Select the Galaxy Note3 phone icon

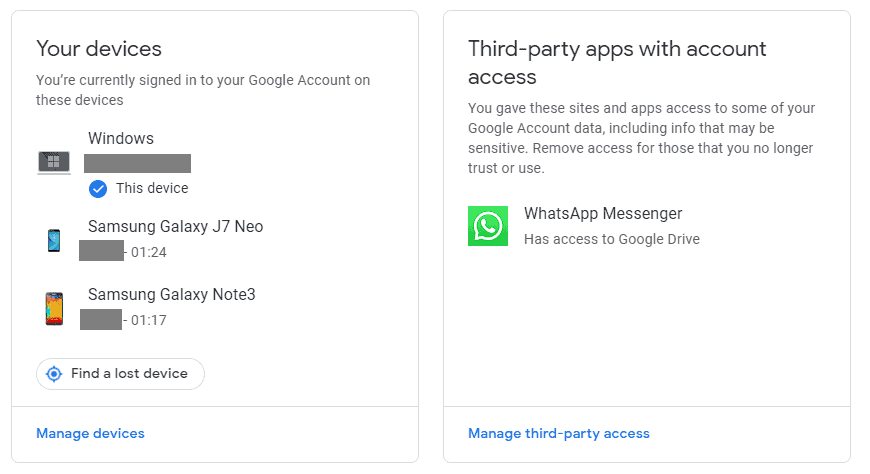click(x=54, y=308)
